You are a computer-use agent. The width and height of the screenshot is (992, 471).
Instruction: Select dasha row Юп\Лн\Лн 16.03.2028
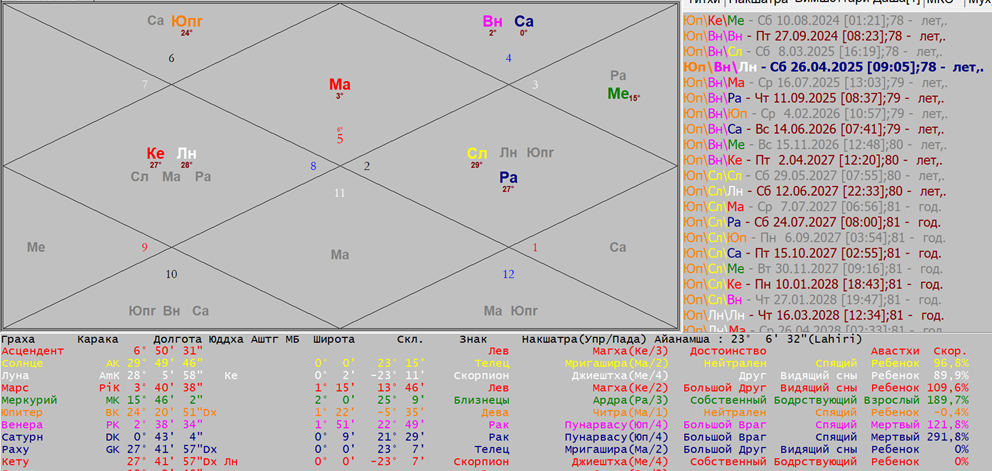coord(812,315)
